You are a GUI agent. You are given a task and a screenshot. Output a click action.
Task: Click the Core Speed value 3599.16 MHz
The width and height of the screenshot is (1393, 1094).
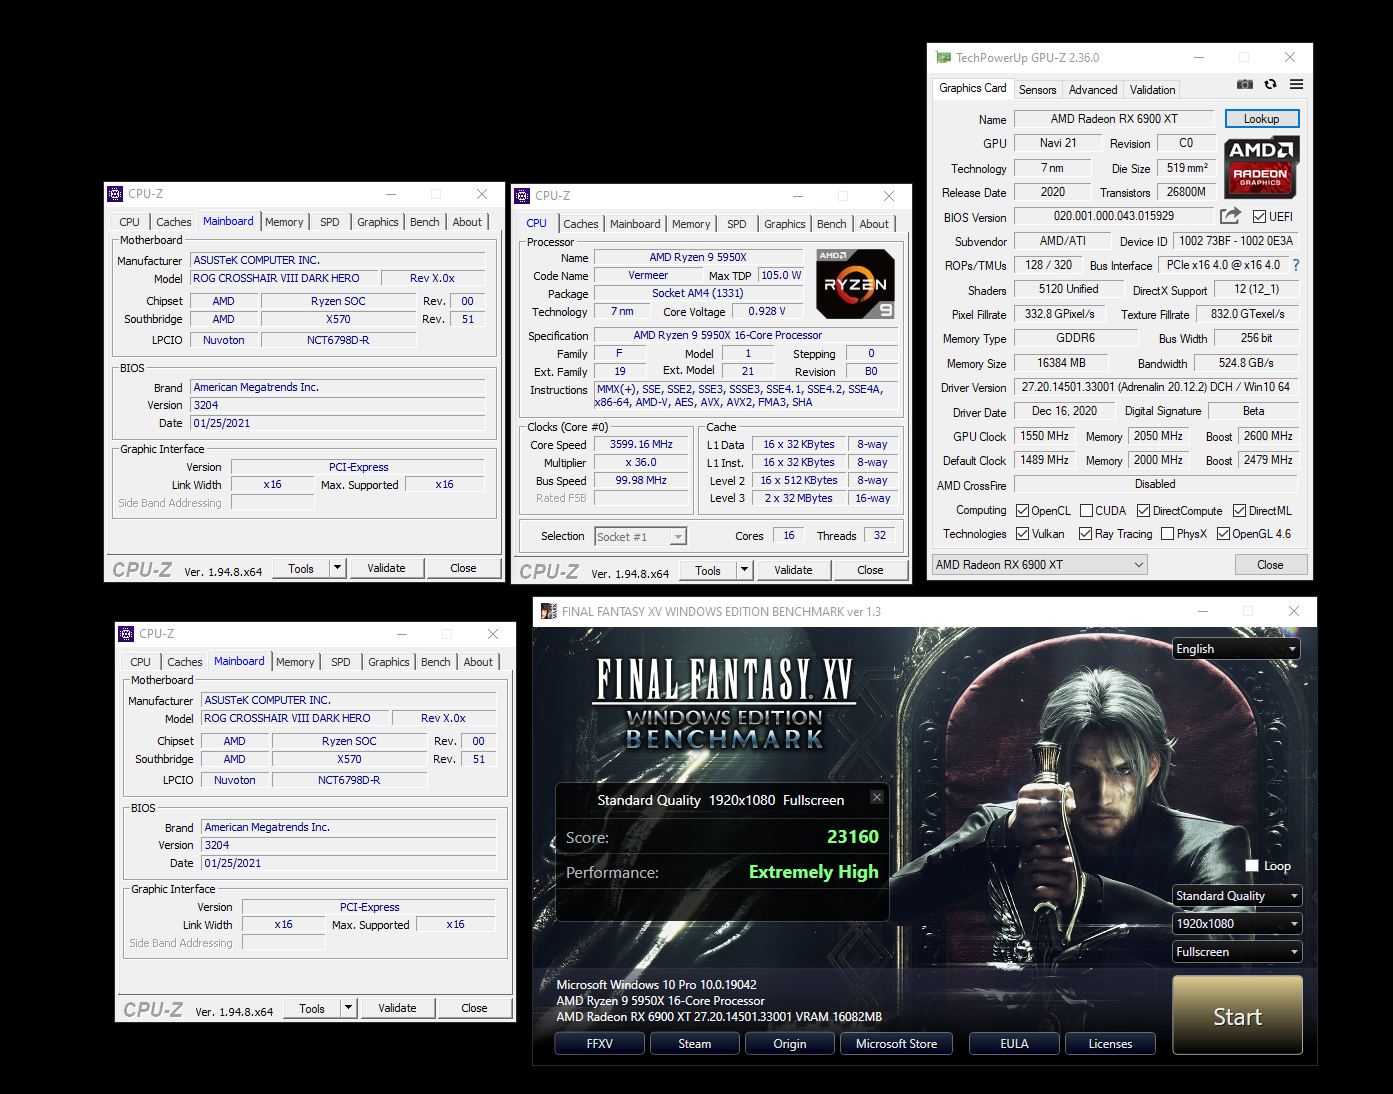click(641, 444)
